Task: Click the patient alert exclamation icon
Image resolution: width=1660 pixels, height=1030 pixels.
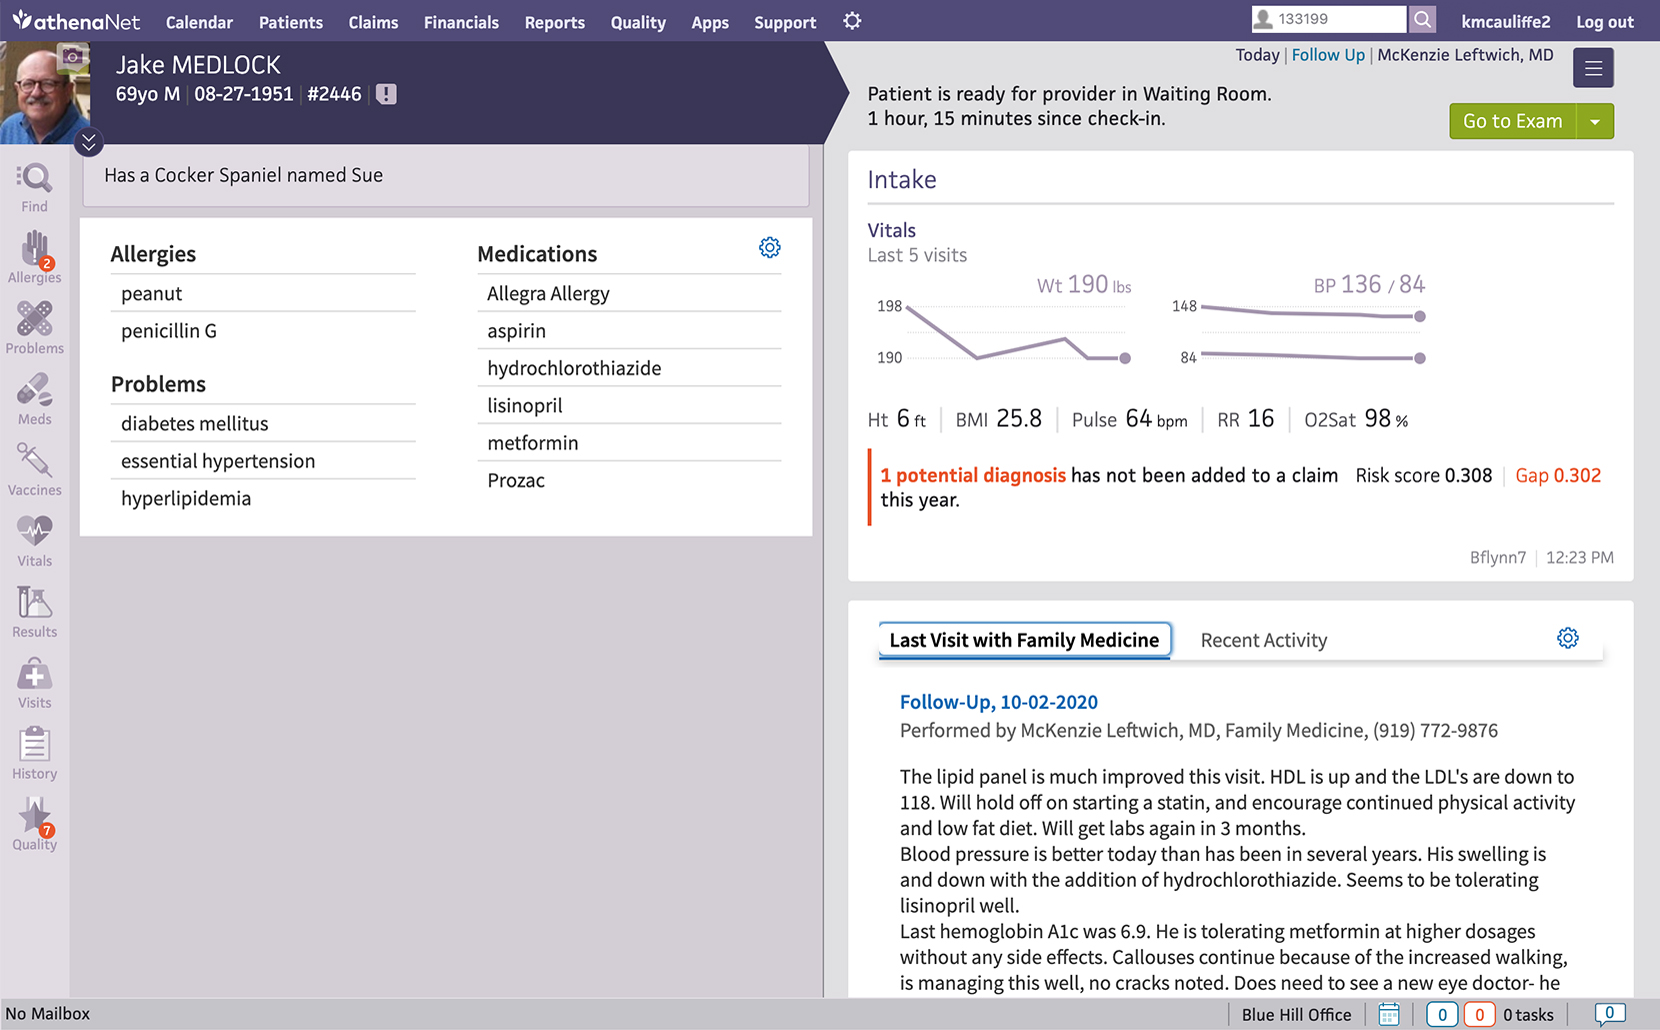Action: click(386, 94)
